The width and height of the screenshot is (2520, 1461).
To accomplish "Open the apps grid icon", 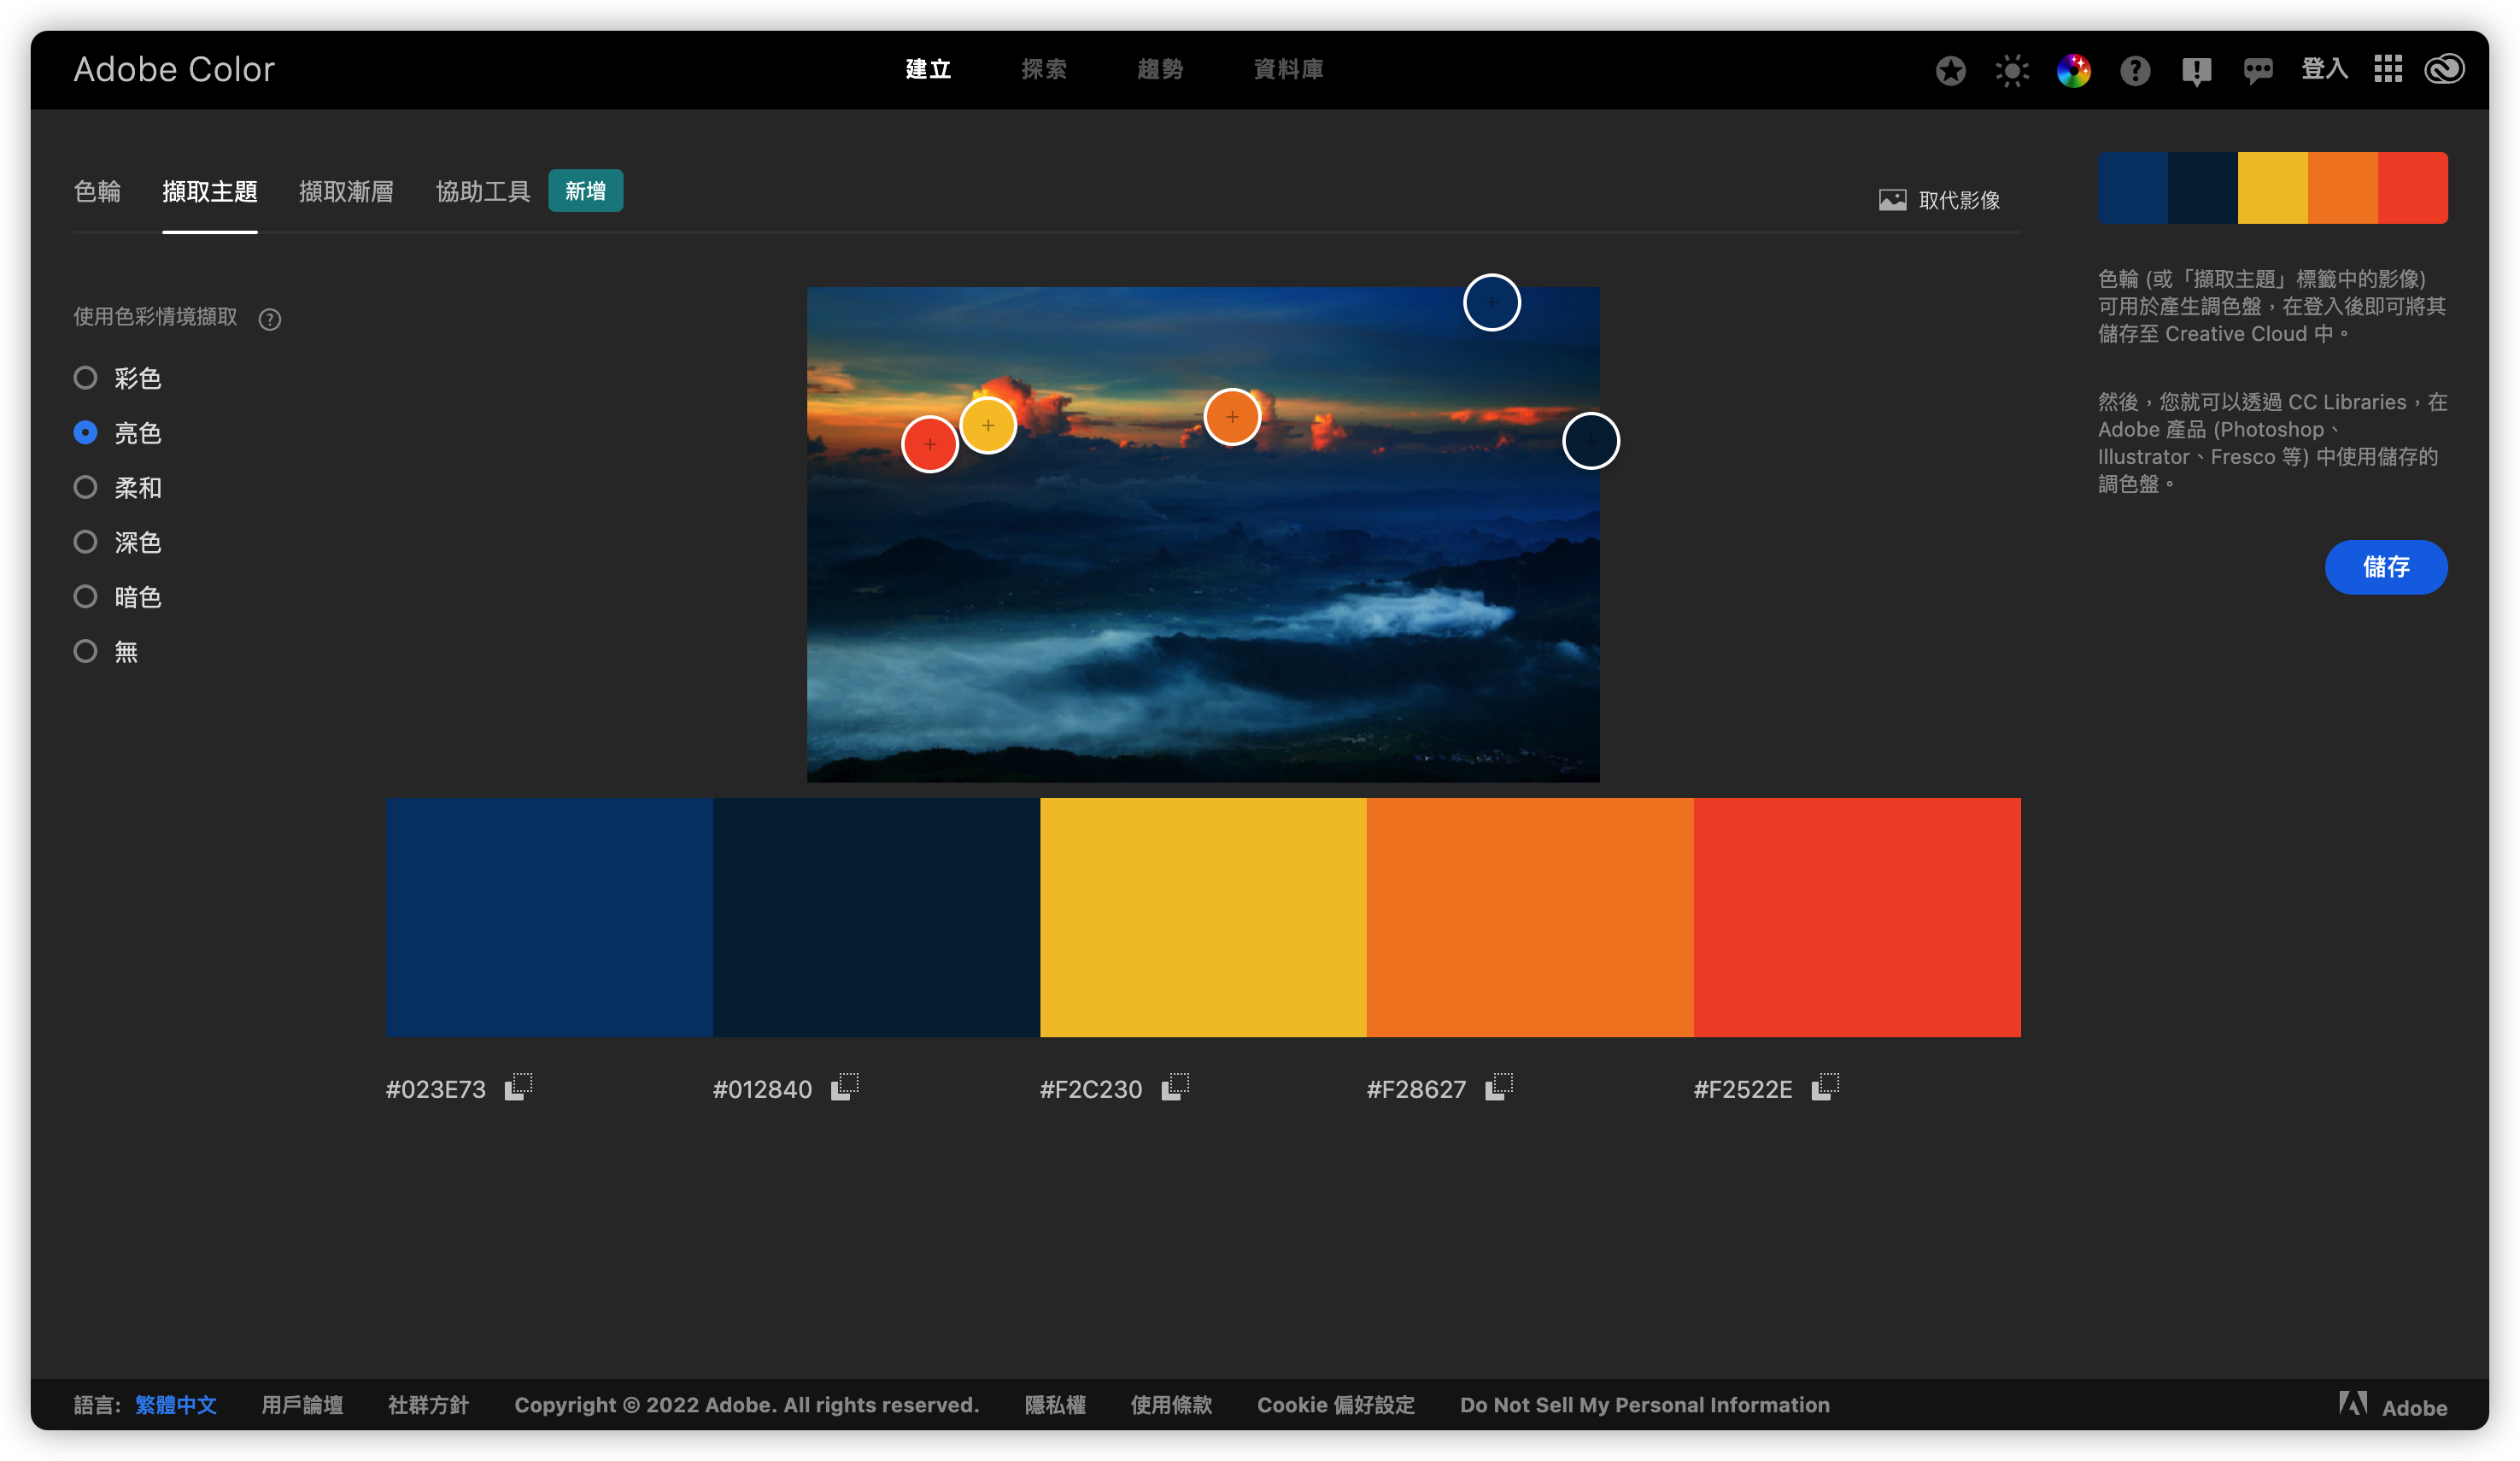I will click(2388, 69).
